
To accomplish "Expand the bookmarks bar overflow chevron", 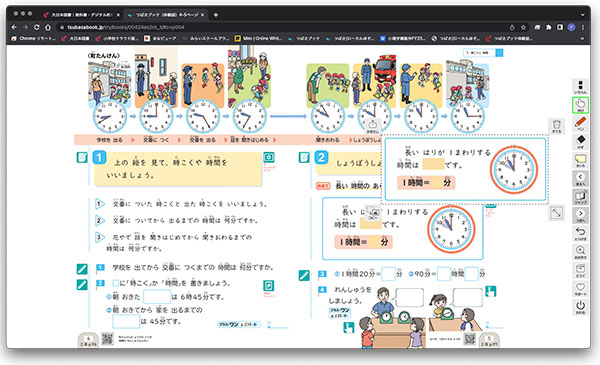I will click(x=582, y=38).
